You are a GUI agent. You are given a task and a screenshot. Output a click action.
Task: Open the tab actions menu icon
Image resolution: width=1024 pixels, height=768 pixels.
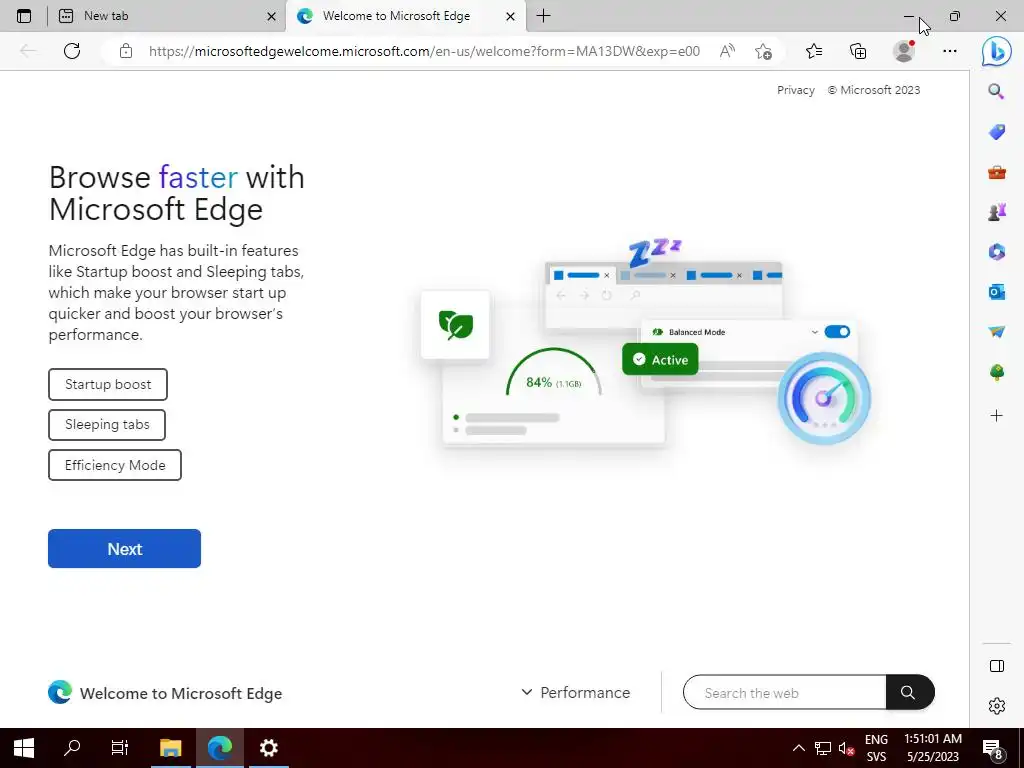click(24, 16)
